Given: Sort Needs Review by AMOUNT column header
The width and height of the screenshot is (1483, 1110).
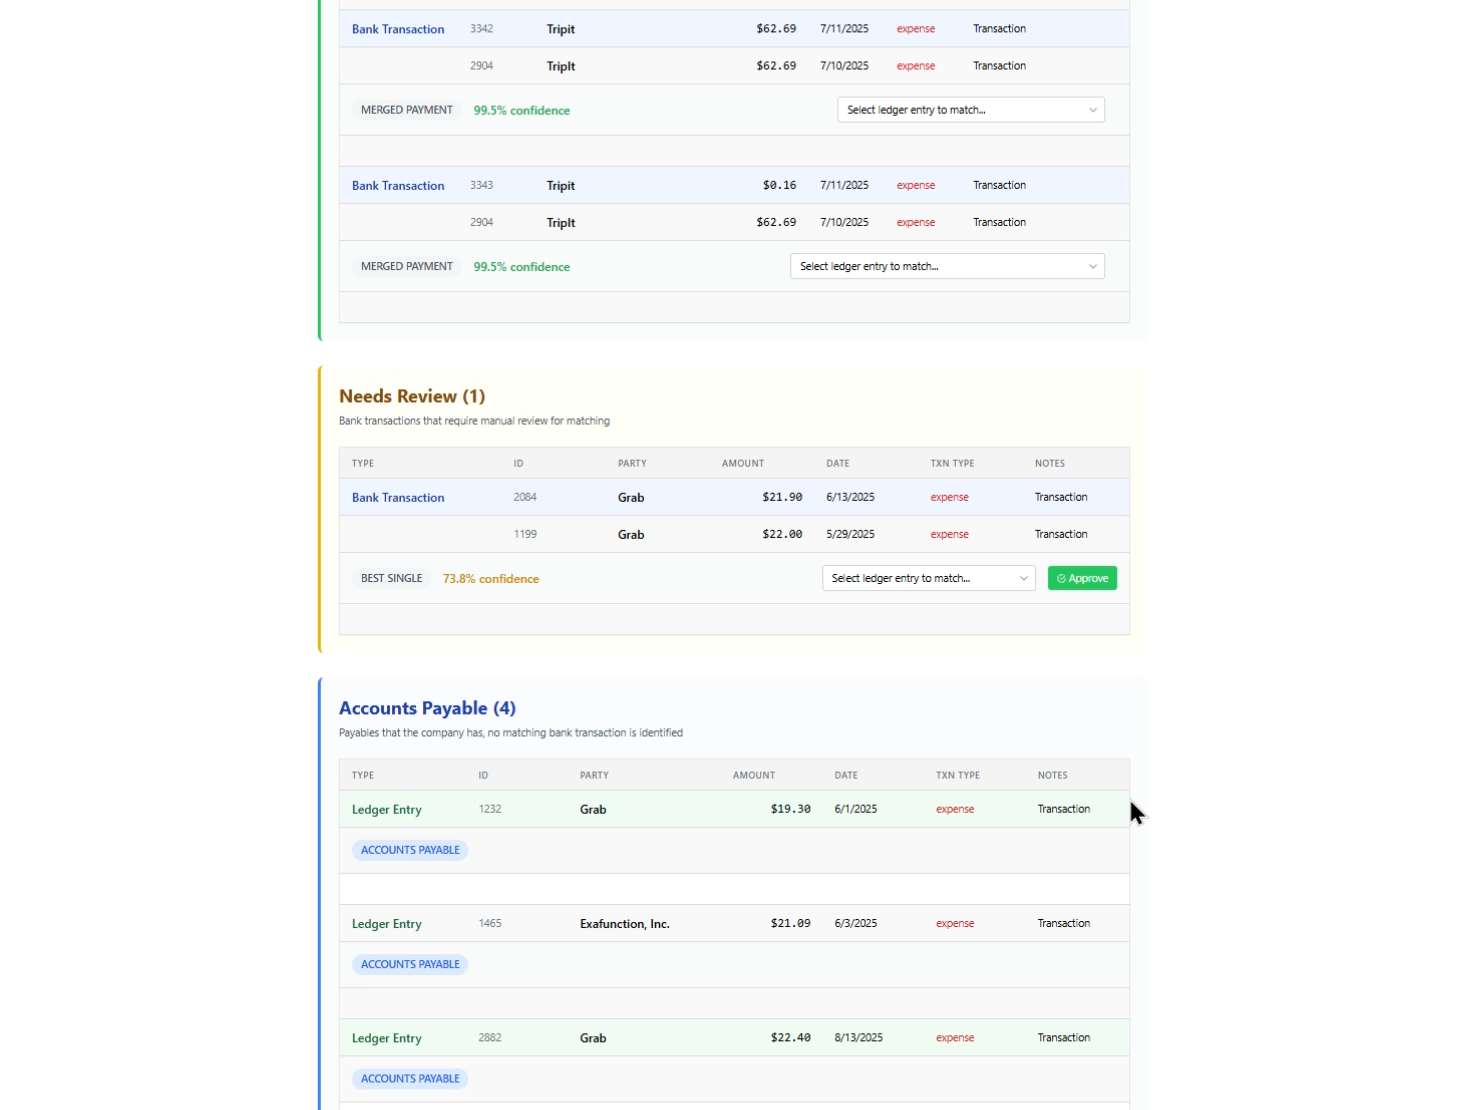Looking at the screenshot, I should tap(742, 464).
